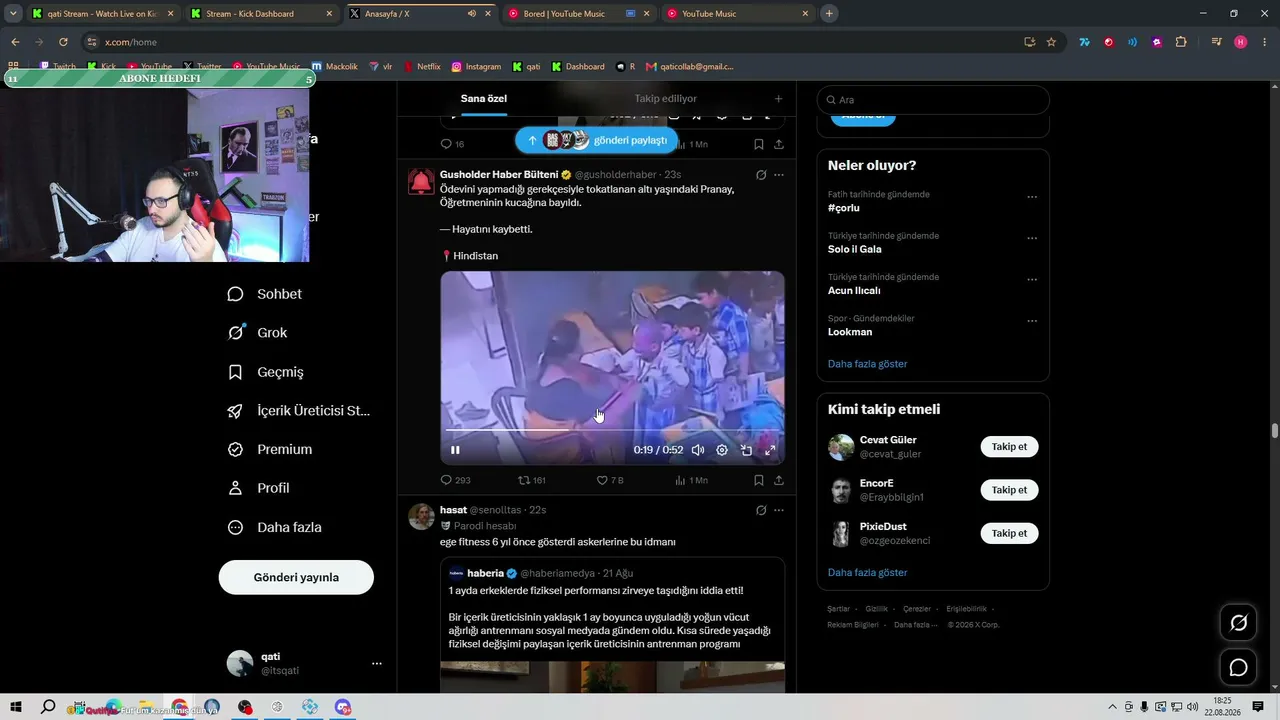This screenshot has height=720, width=1280.
Task: Show more suggestions under Kimi takip etmeli
Action: (868, 573)
